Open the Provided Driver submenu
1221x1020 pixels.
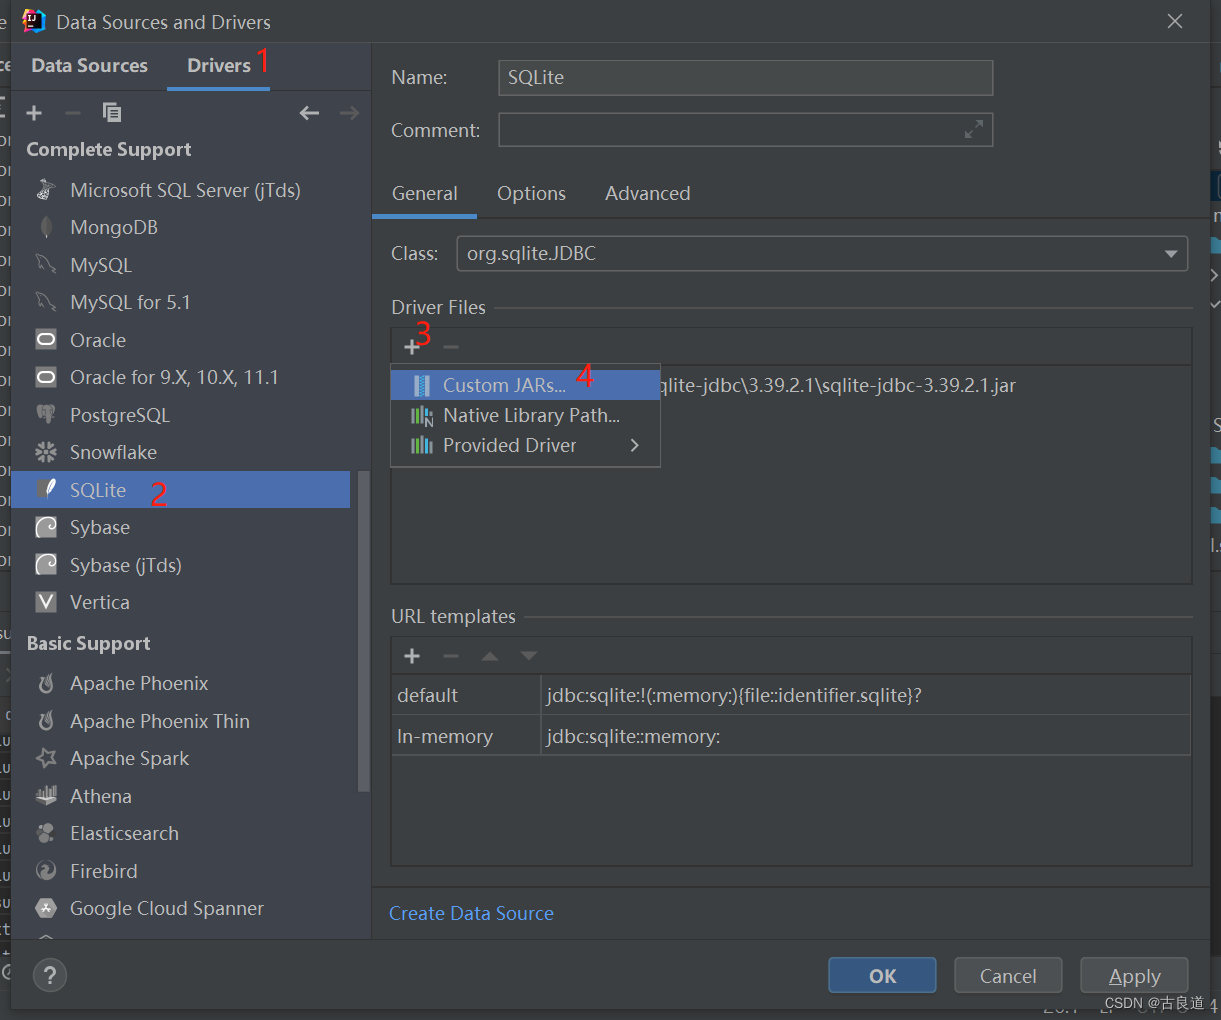pos(525,445)
